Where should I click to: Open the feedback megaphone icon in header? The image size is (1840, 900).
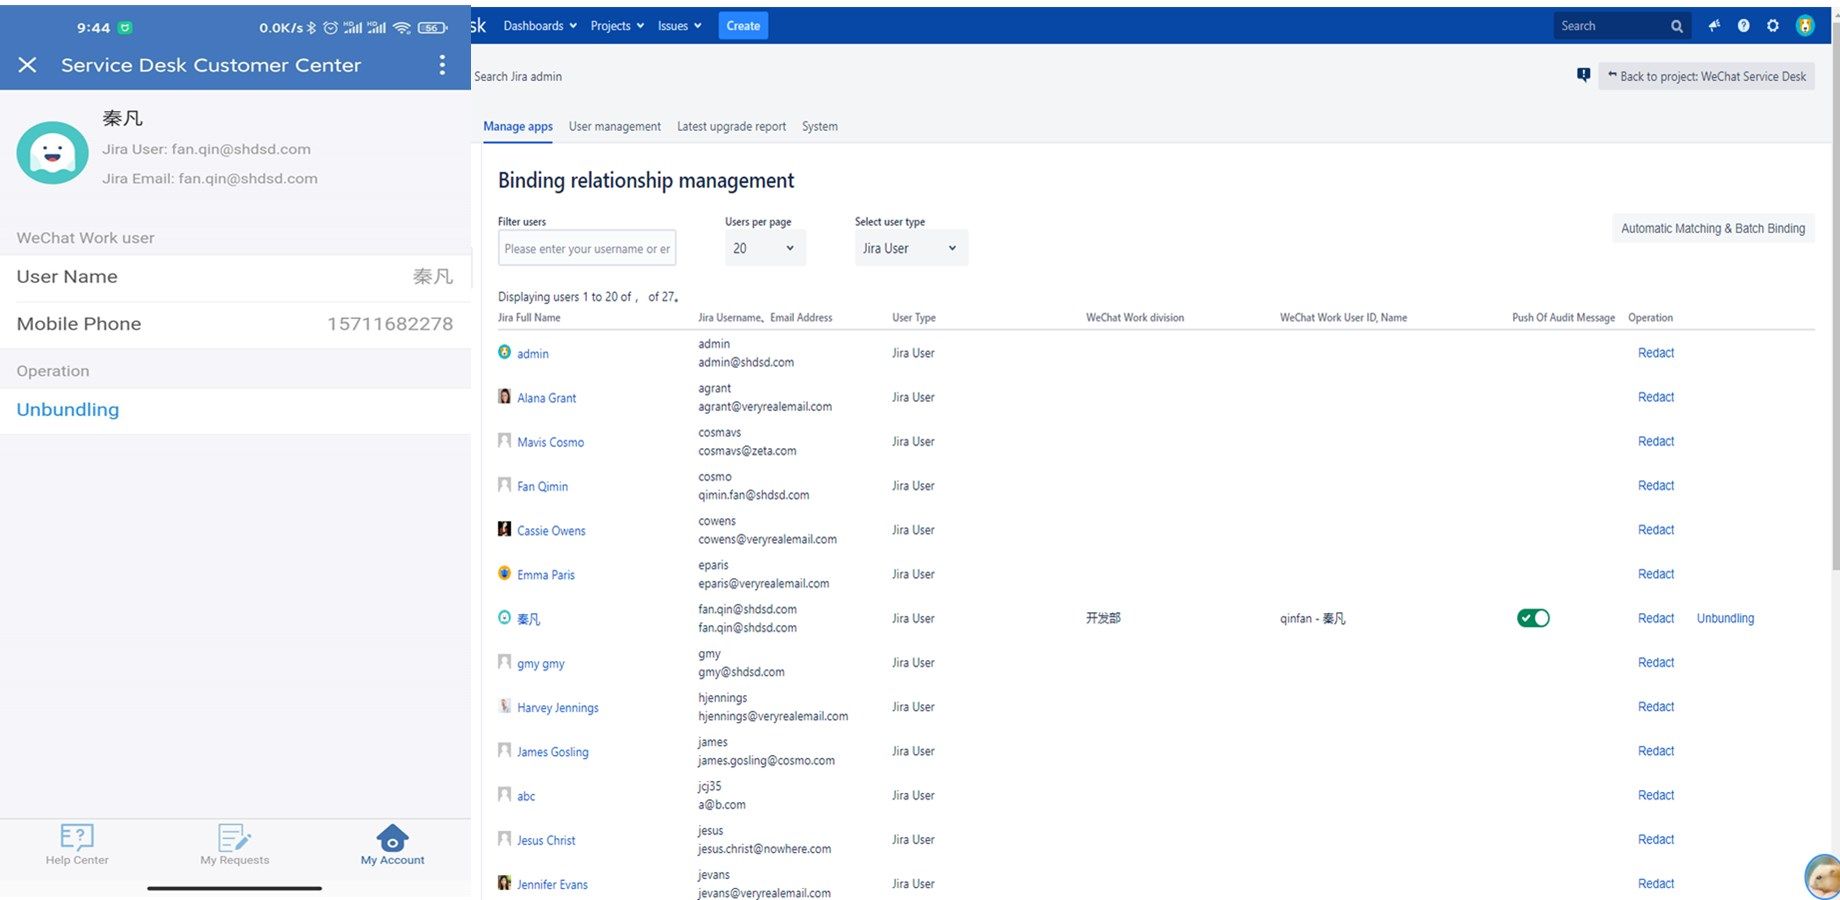point(1714,26)
